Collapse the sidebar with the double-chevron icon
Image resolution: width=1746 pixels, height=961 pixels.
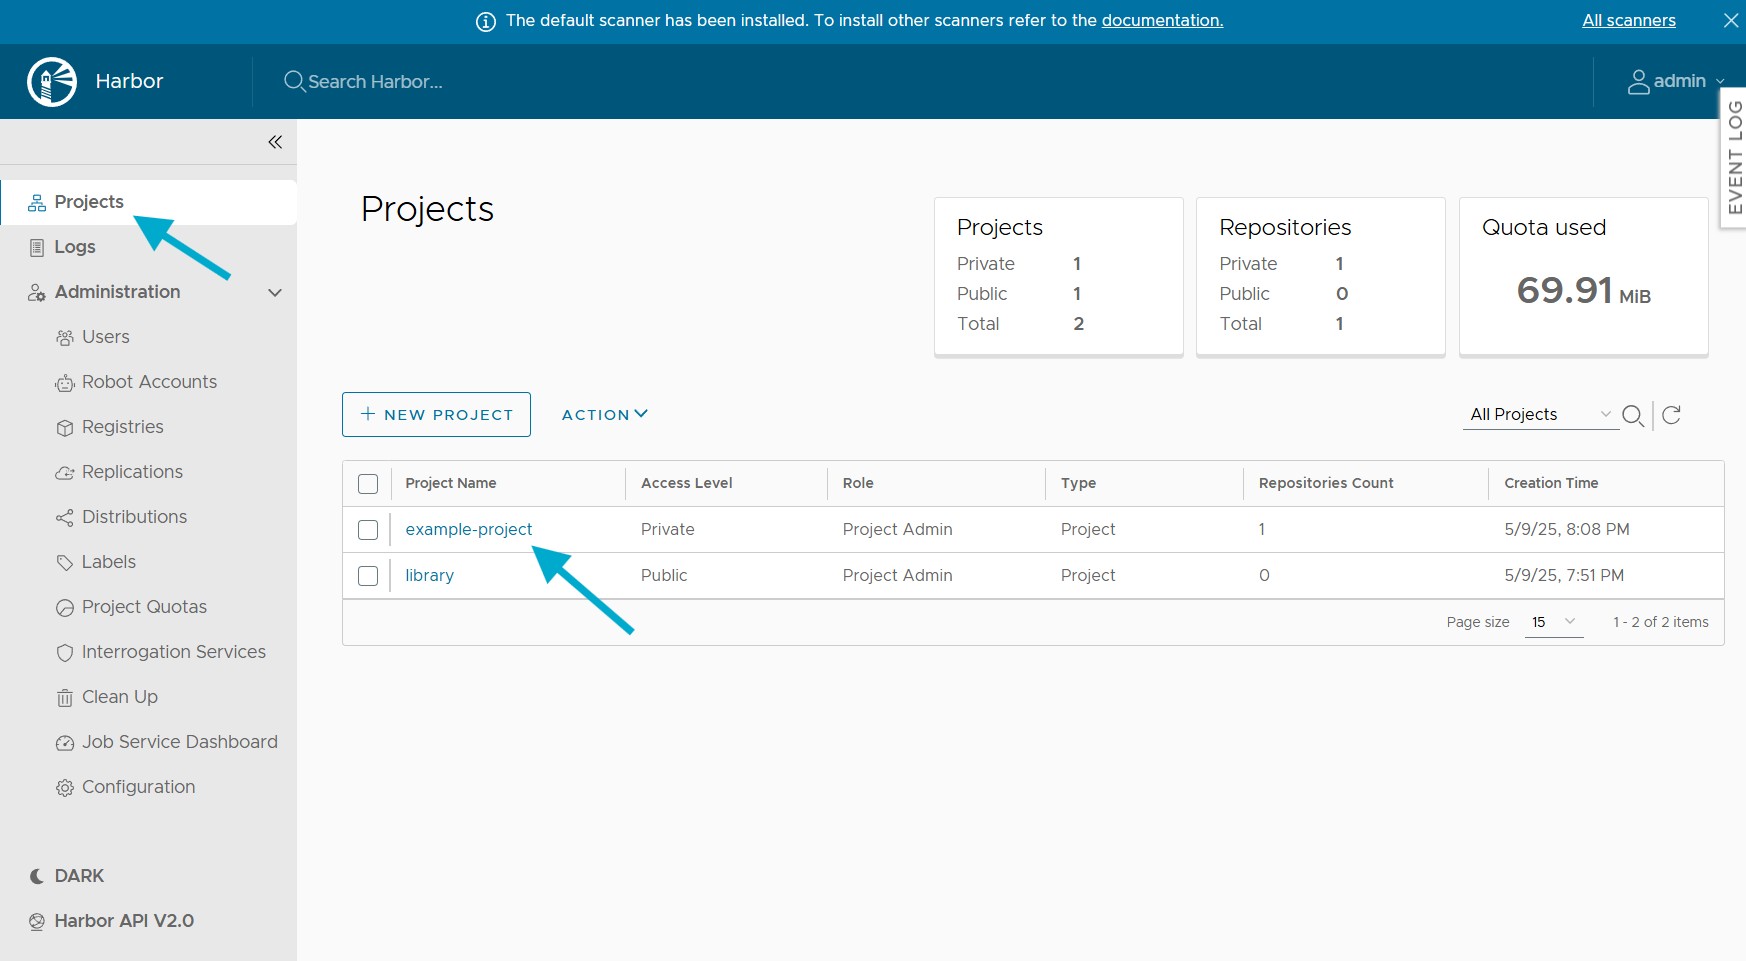(275, 142)
